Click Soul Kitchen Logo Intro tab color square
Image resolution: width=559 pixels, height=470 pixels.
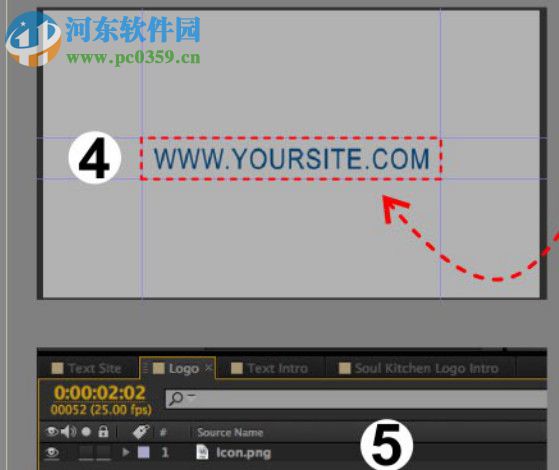(344, 368)
